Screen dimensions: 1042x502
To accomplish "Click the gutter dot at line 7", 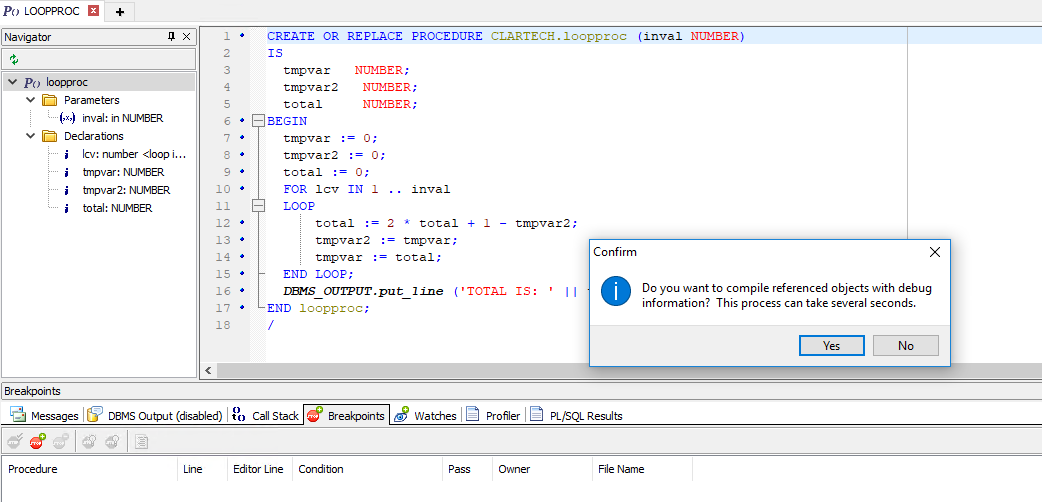I will pyautogui.click(x=242, y=138).
